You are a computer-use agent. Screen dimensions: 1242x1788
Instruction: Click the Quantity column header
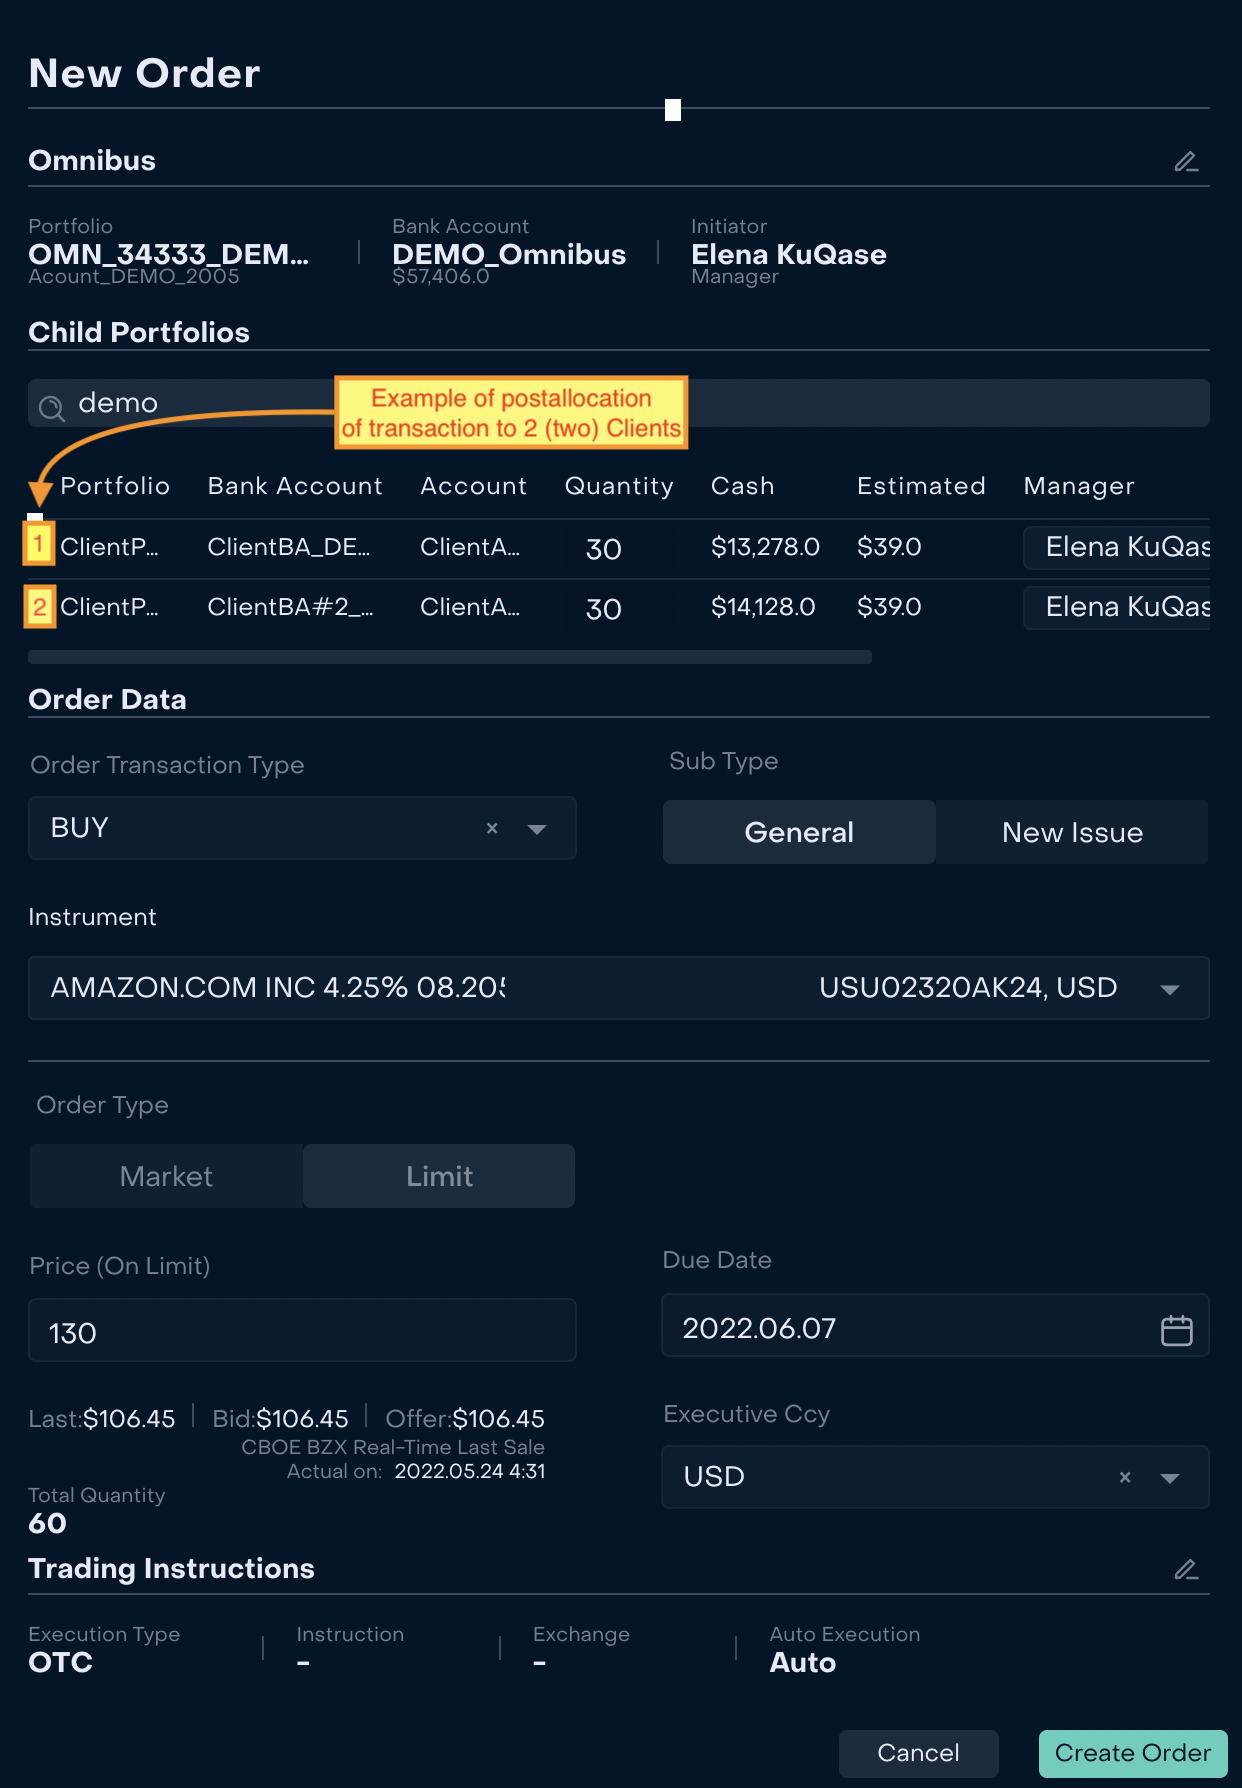pos(619,486)
